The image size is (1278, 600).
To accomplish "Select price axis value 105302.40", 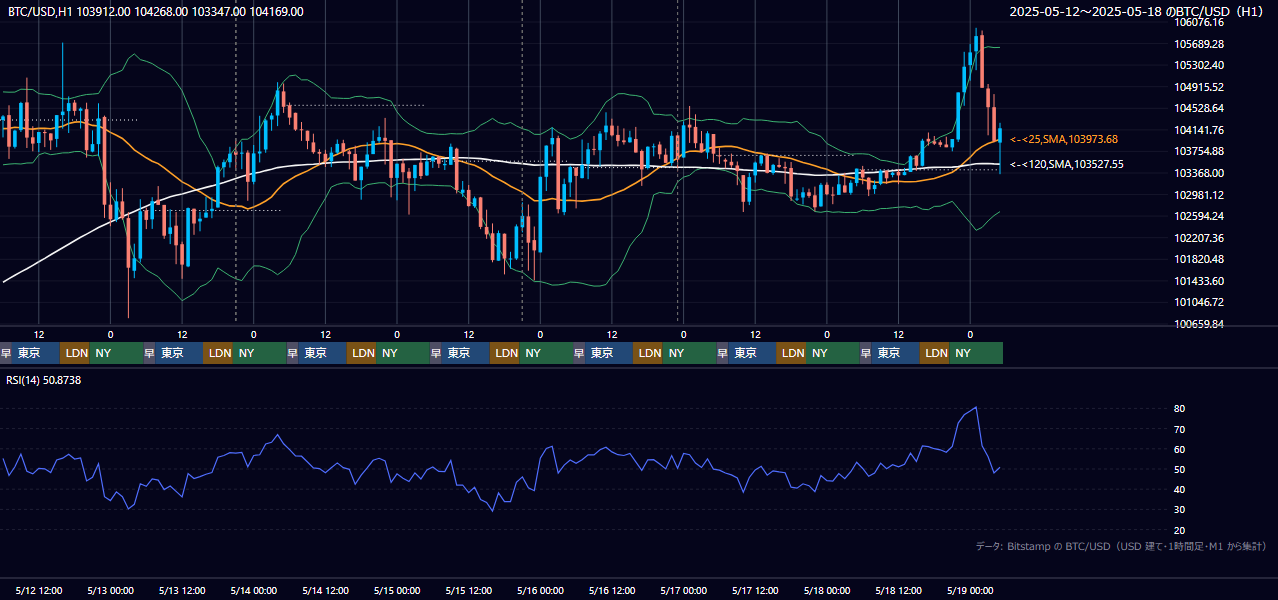I will tap(1200, 65).
